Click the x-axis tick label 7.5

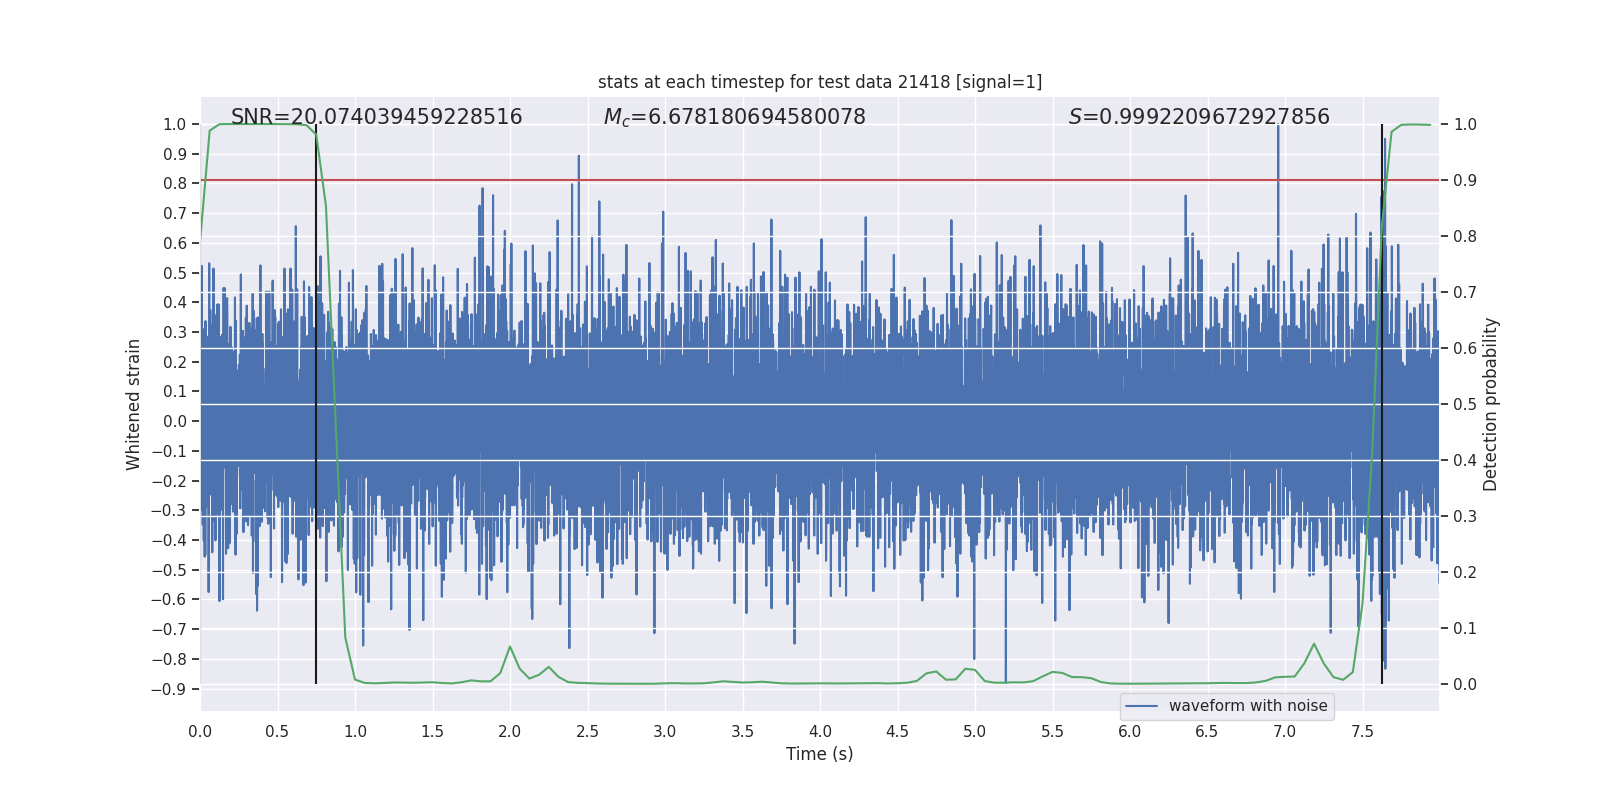coord(1362,731)
